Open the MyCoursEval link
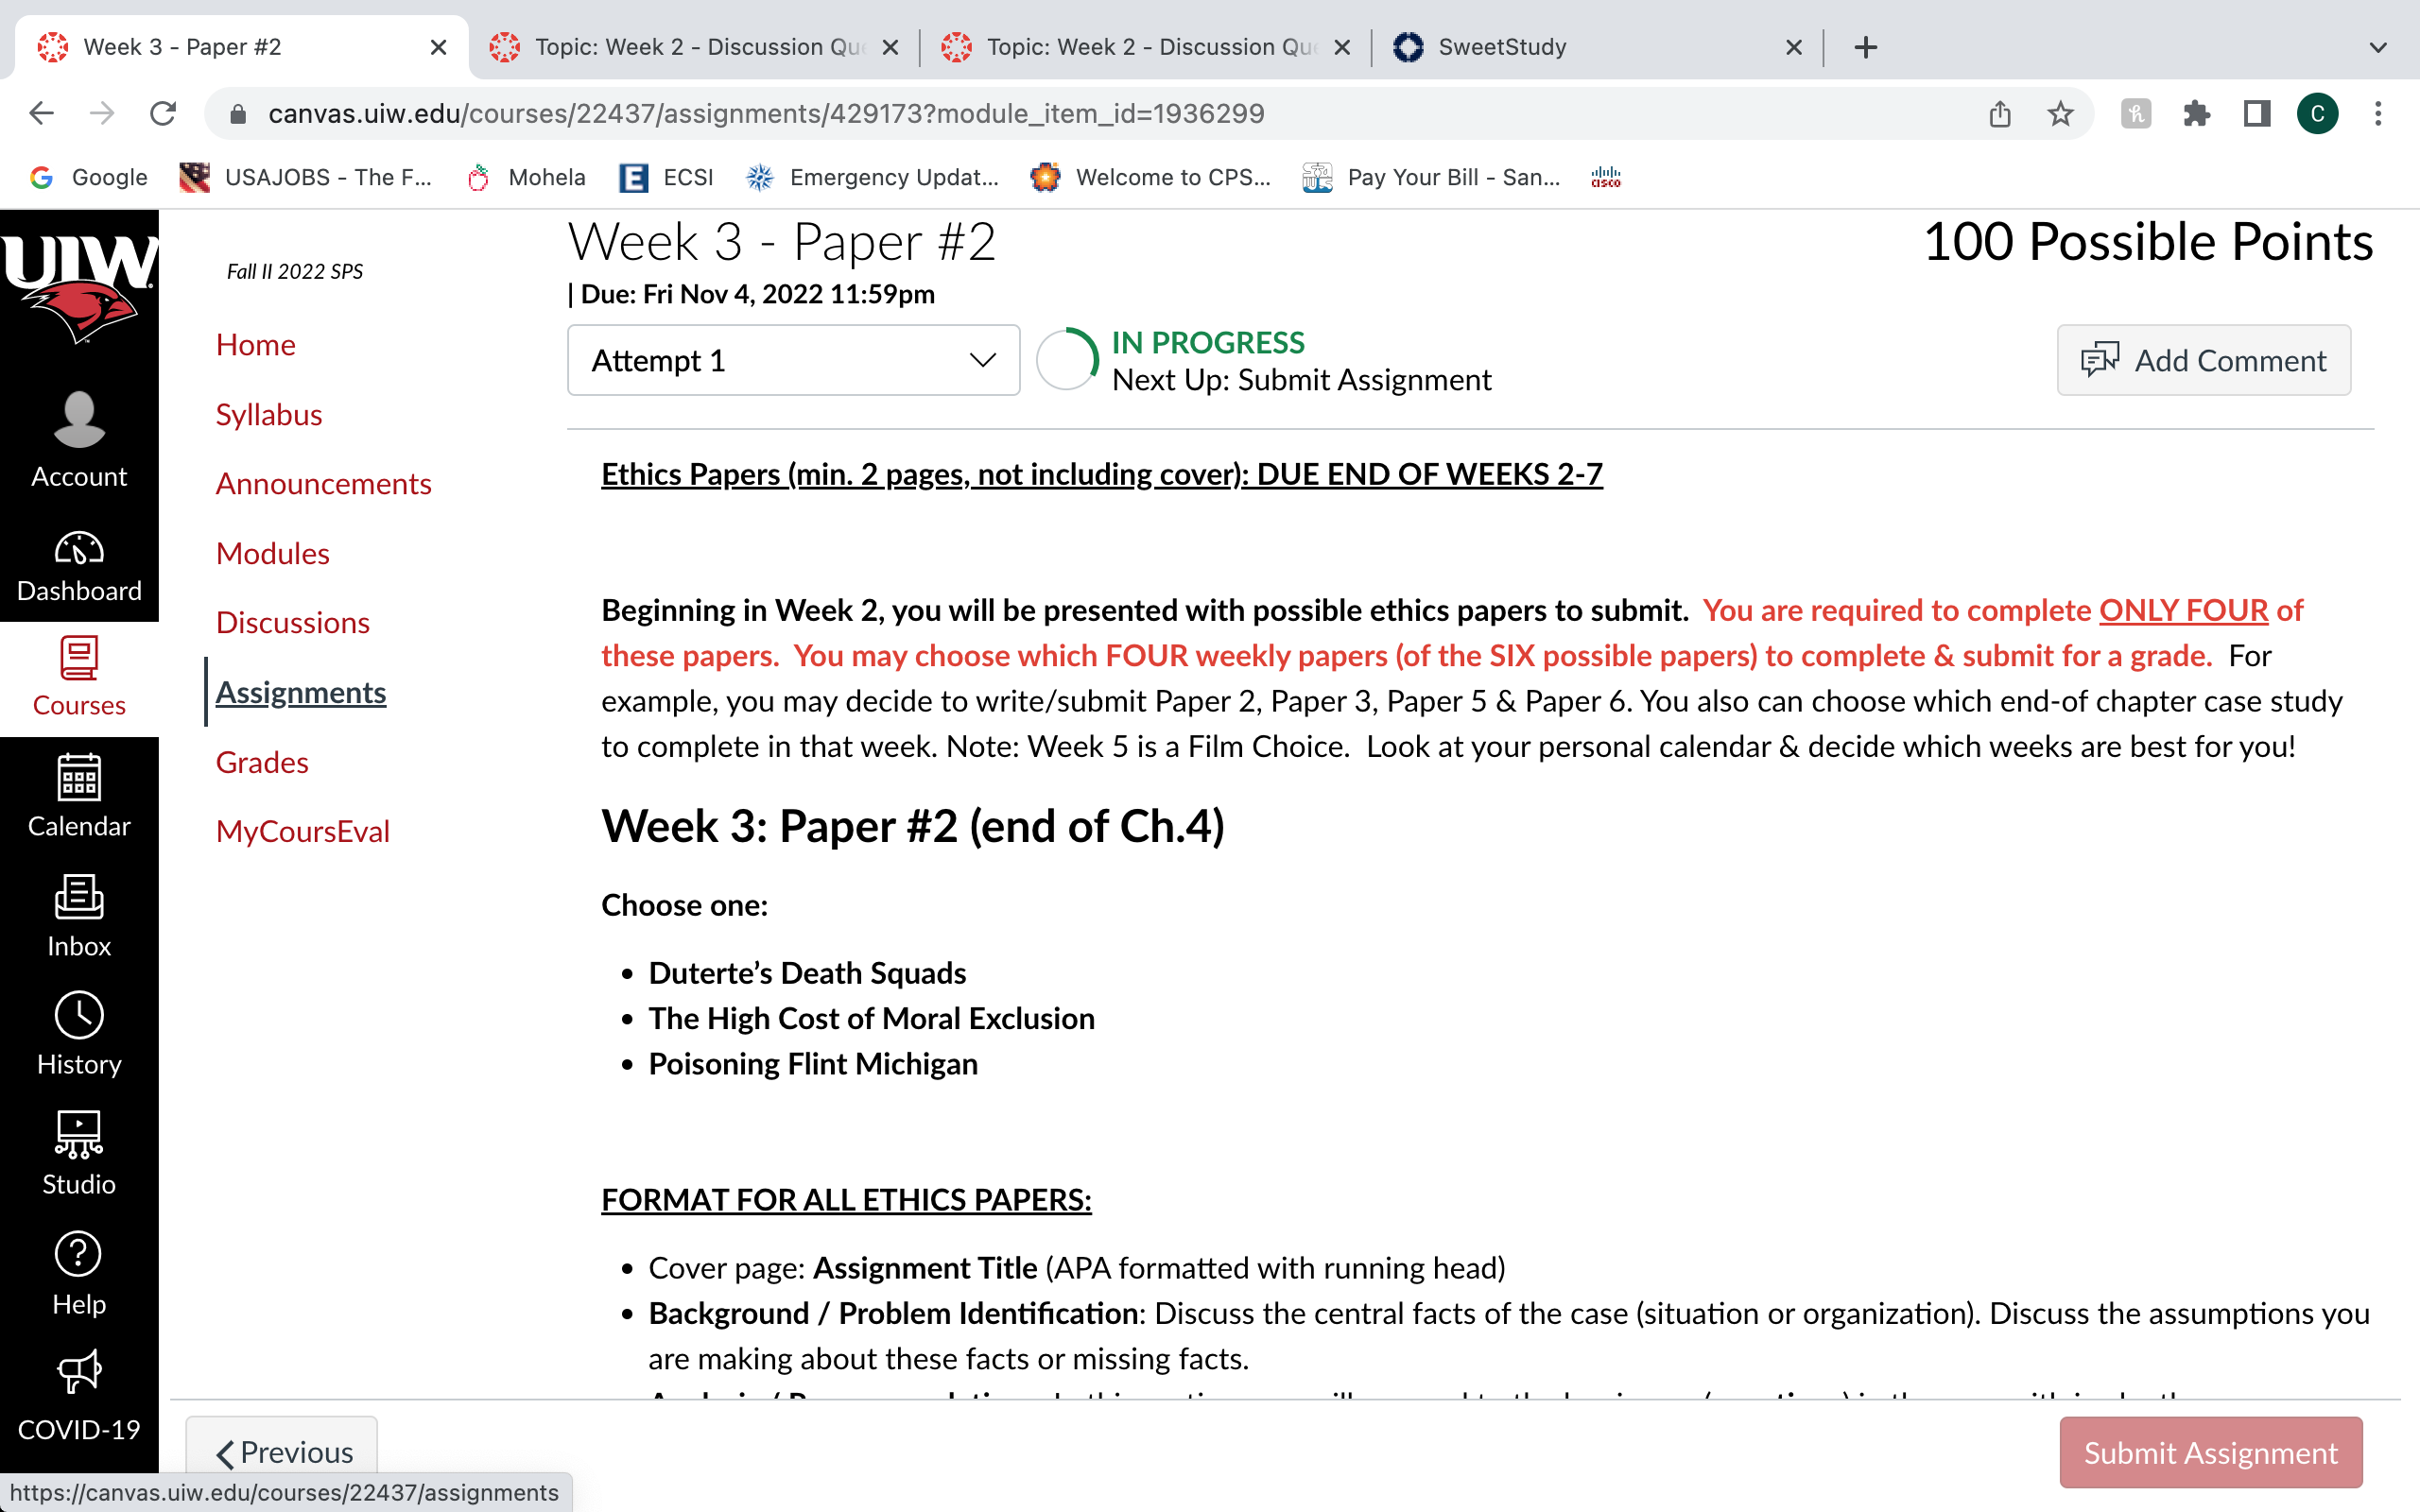Viewport: 2420px width, 1512px height. coord(302,831)
